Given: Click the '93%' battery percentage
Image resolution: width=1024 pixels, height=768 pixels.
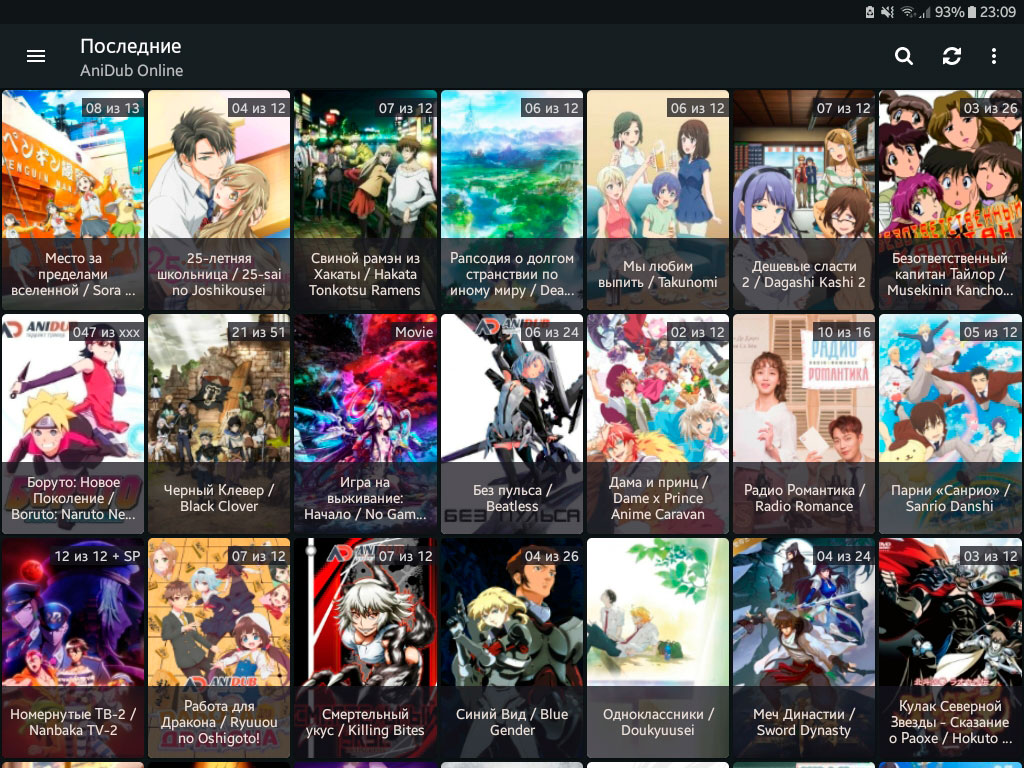Looking at the screenshot, I should point(950,12).
